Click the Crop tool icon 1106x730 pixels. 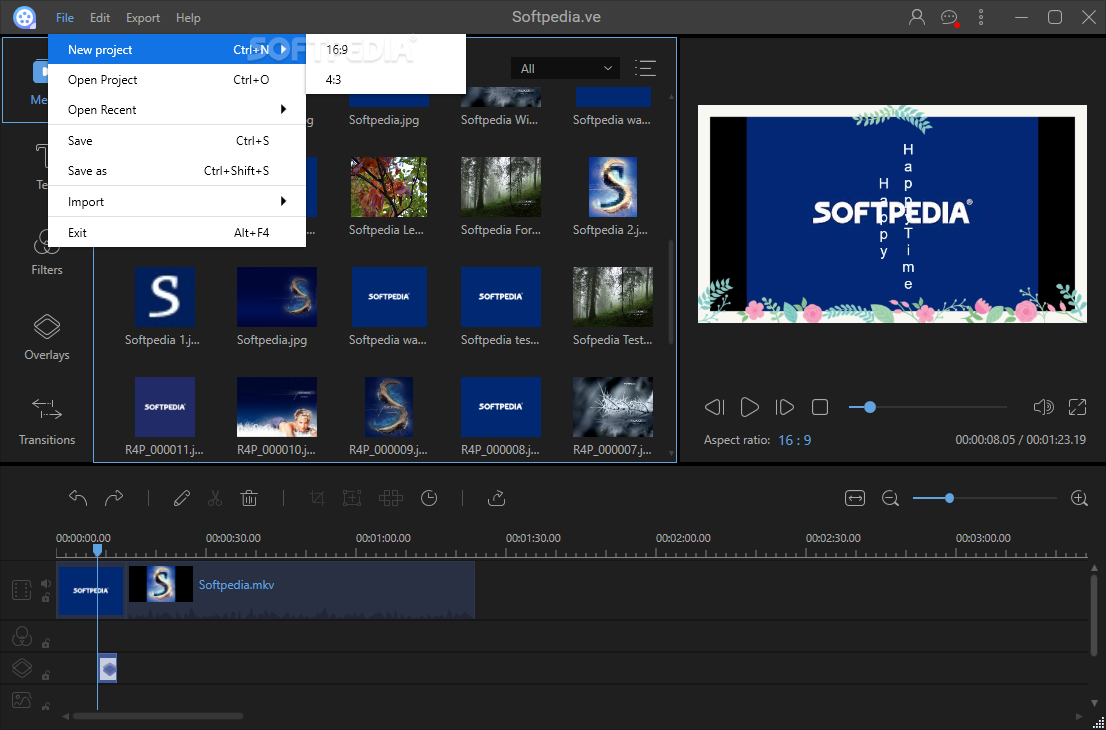pos(317,498)
